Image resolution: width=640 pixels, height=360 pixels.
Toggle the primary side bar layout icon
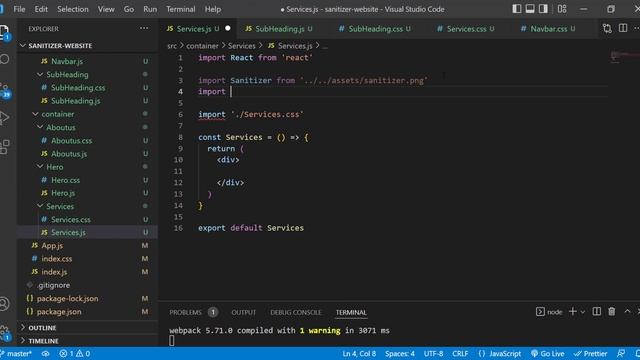(517, 9)
